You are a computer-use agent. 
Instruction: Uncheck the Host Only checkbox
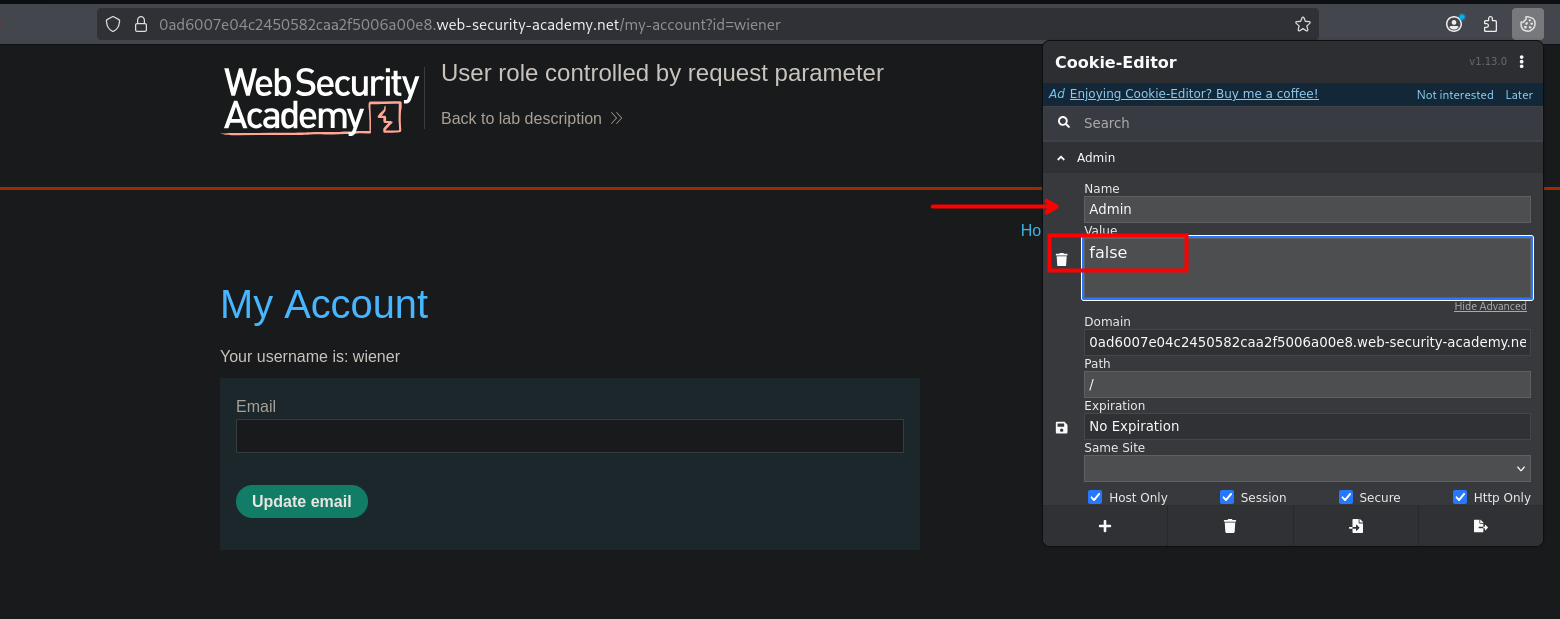pos(1095,497)
